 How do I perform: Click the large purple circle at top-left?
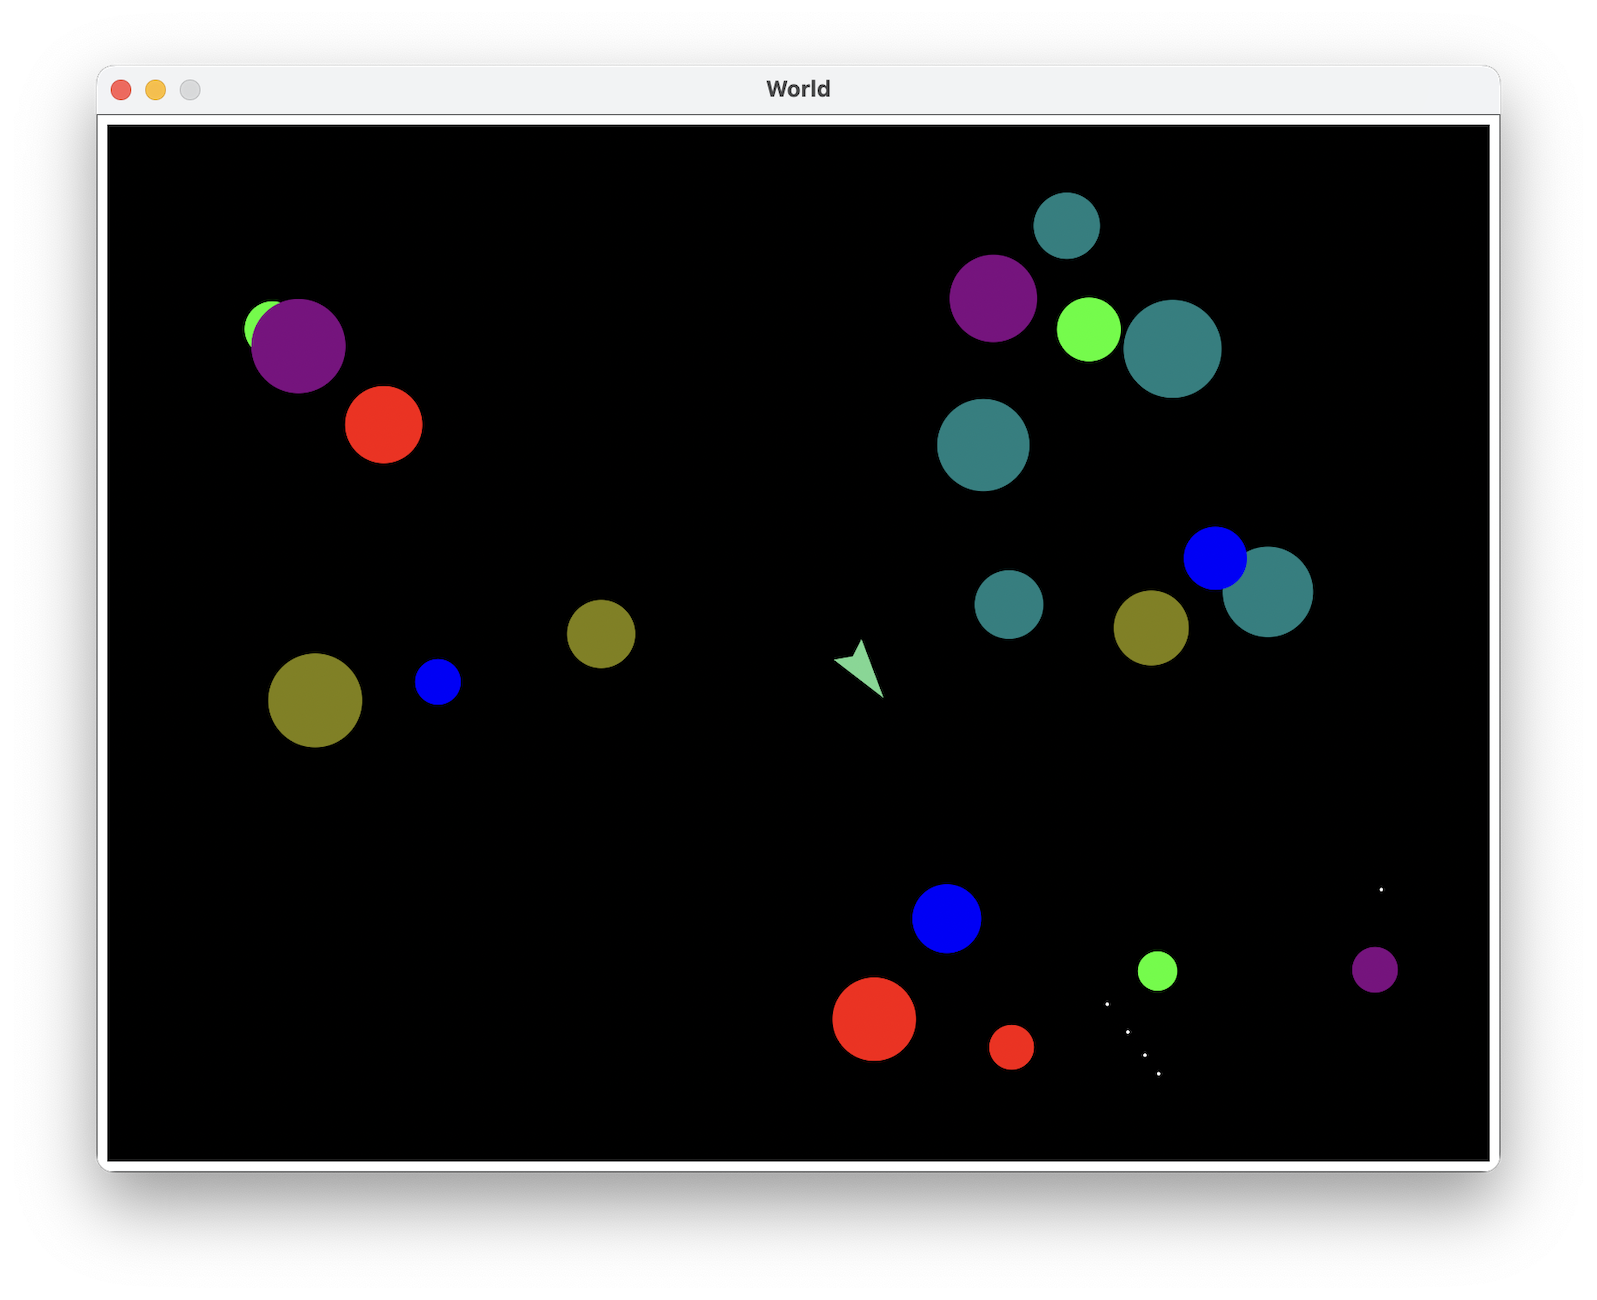pos(298,346)
